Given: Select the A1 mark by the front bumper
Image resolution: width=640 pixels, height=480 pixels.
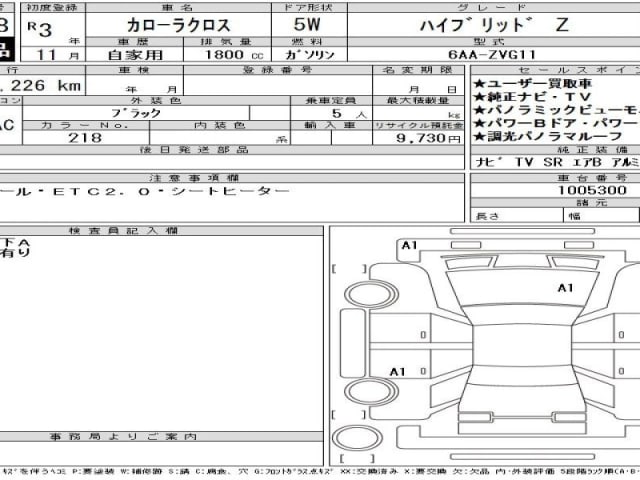Looking at the screenshot, I should point(409,245).
